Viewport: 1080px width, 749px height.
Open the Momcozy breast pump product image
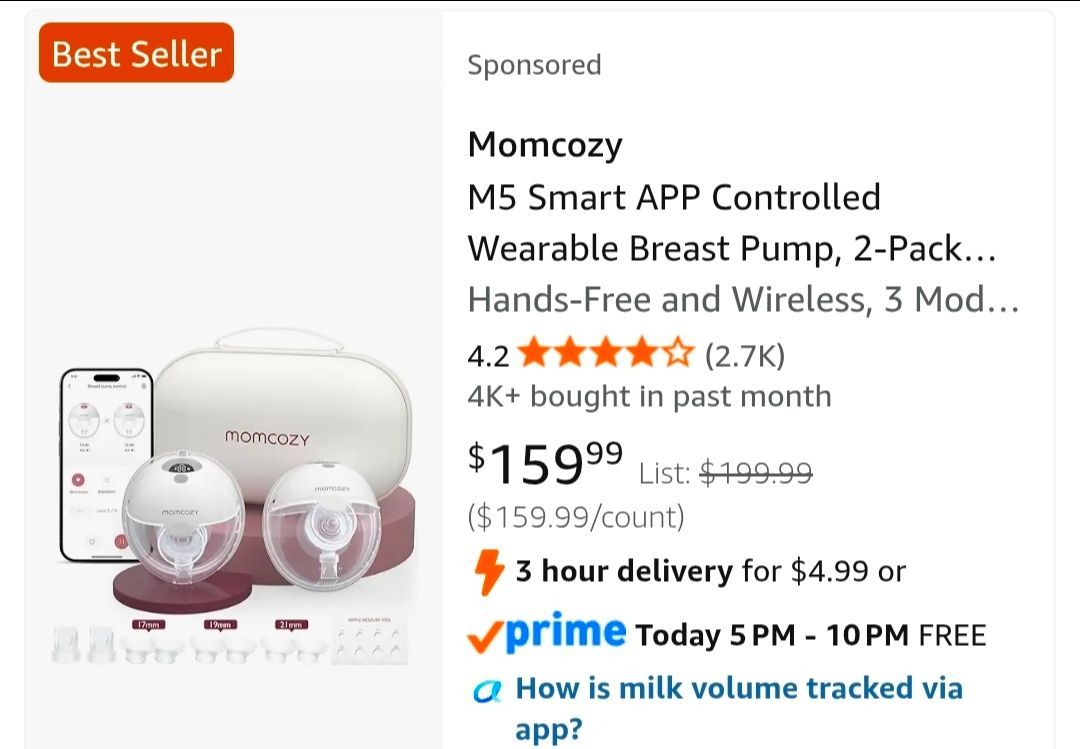[234, 496]
